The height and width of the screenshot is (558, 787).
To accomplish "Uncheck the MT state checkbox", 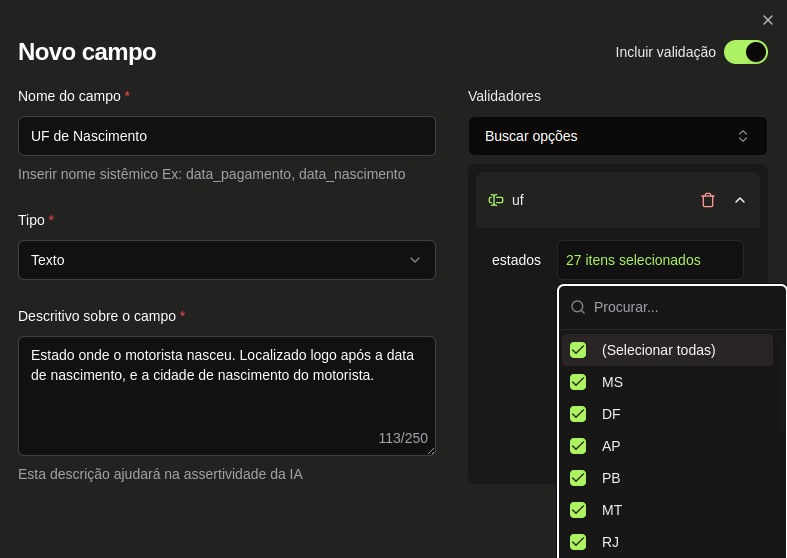I will [578, 510].
